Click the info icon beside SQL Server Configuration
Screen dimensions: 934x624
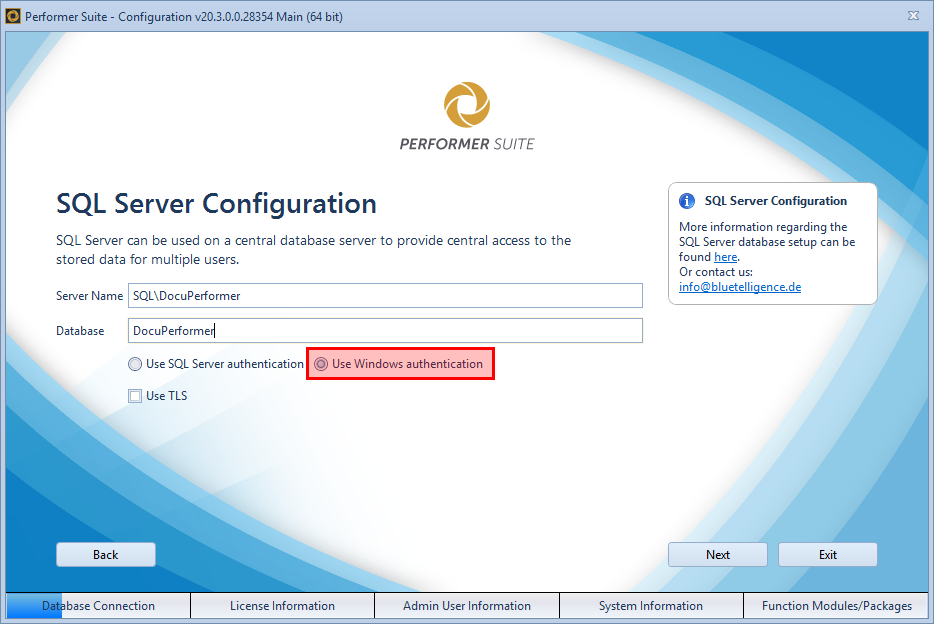point(687,200)
